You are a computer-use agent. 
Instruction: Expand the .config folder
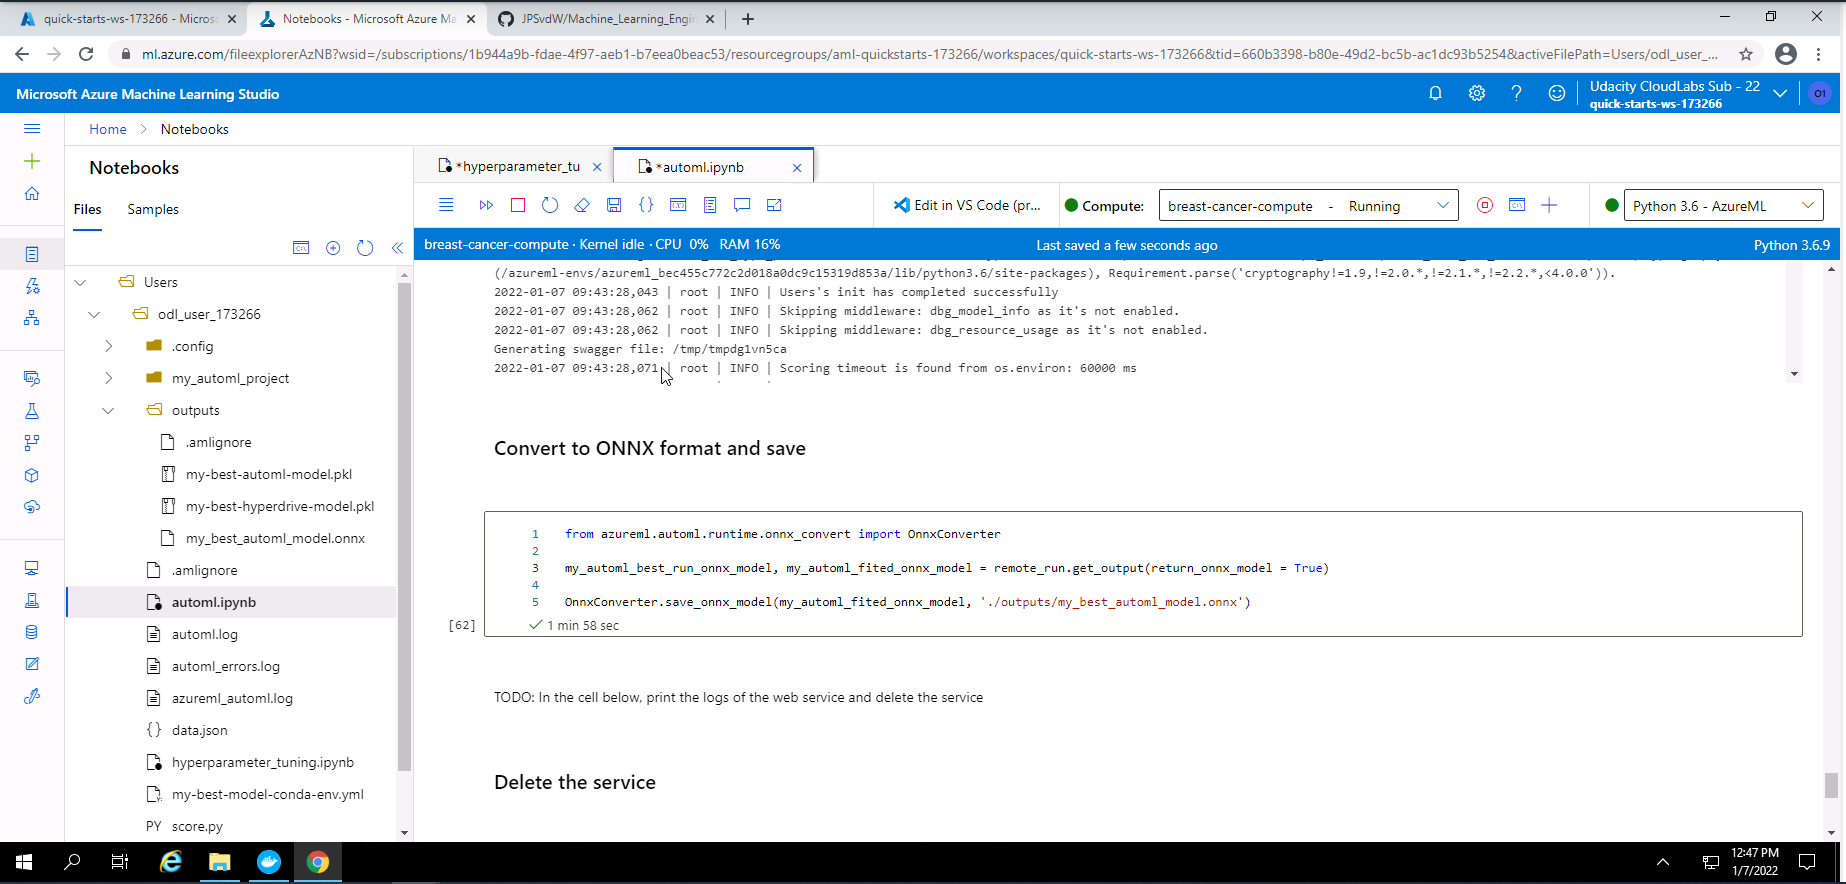(108, 346)
